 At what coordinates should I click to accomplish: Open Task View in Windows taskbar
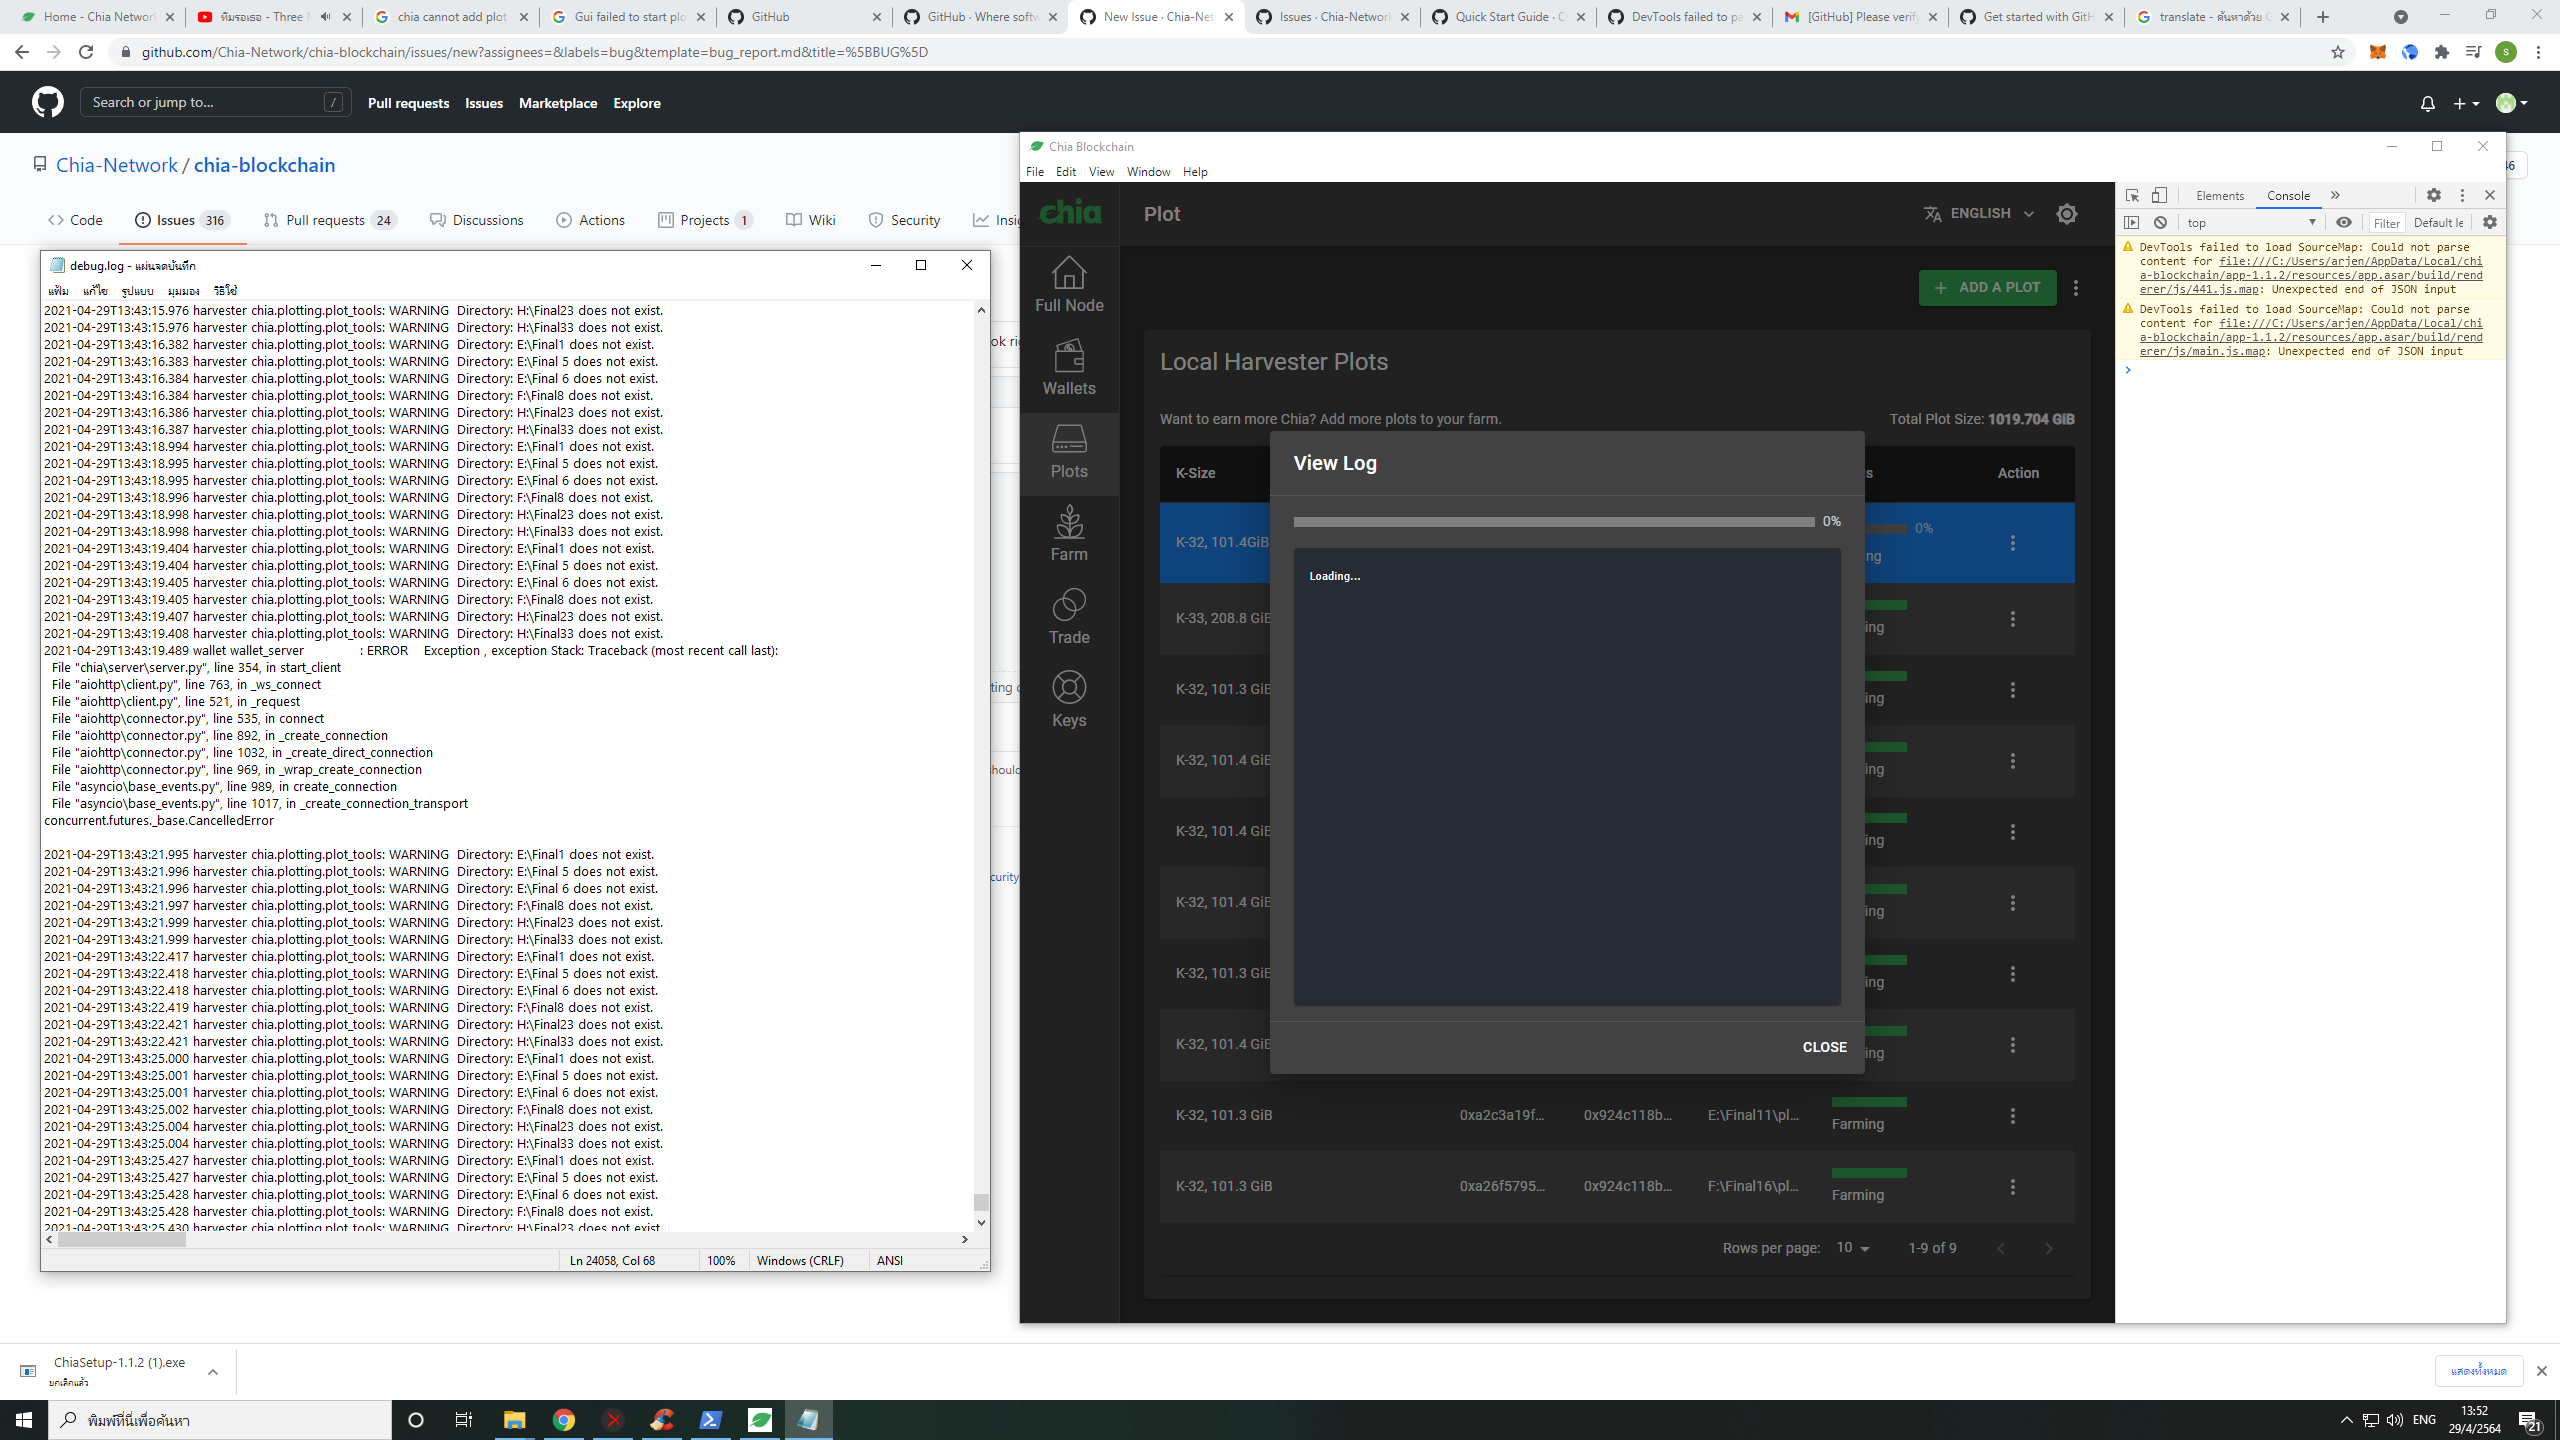[x=464, y=1420]
